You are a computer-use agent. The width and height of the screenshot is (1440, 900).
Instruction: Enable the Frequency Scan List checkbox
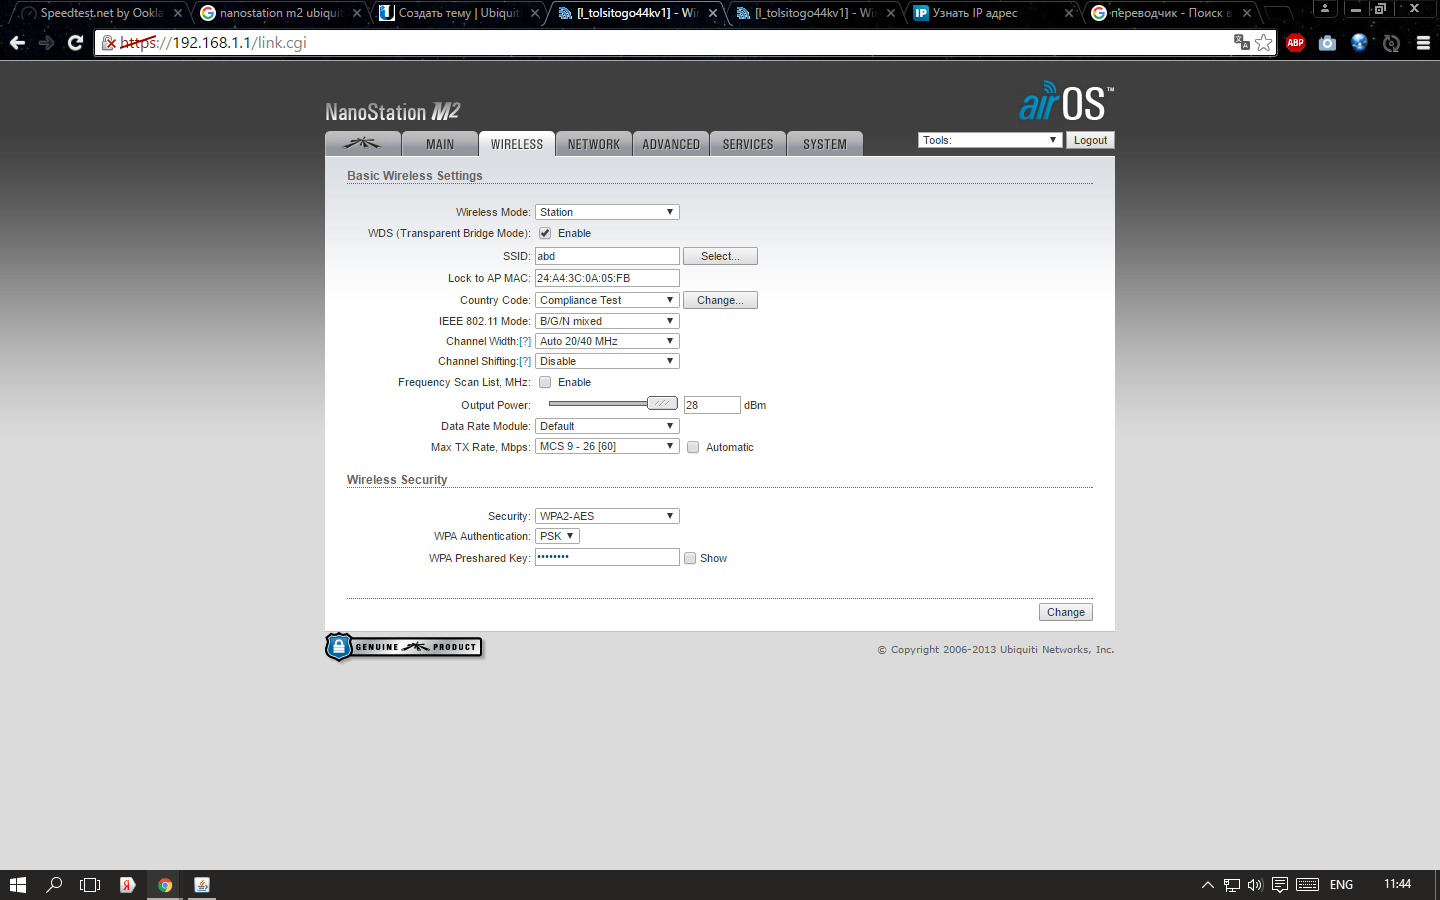[545, 382]
